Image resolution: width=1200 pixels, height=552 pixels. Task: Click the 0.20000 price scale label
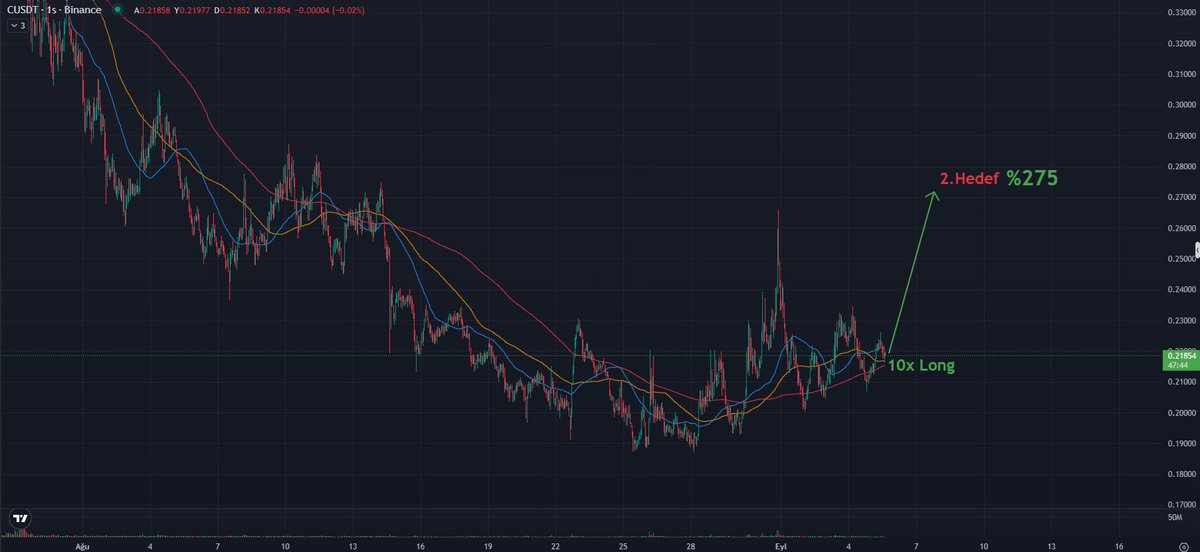click(x=1181, y=413)
